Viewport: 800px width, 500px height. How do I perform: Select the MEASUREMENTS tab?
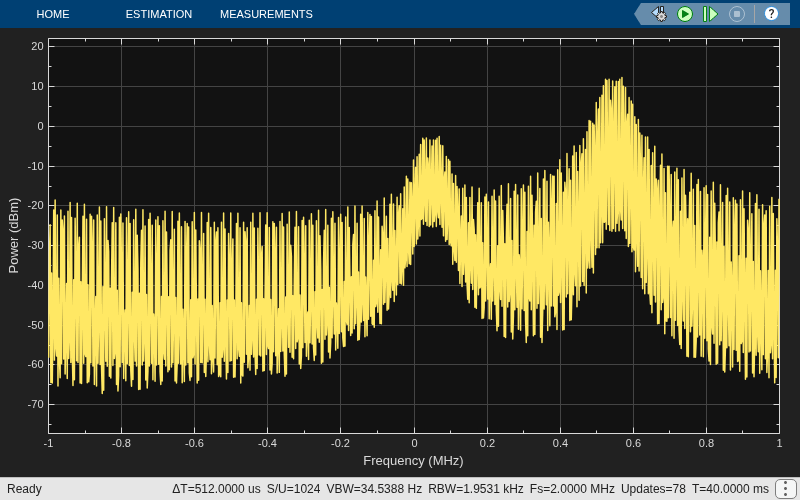coord(266,14)
